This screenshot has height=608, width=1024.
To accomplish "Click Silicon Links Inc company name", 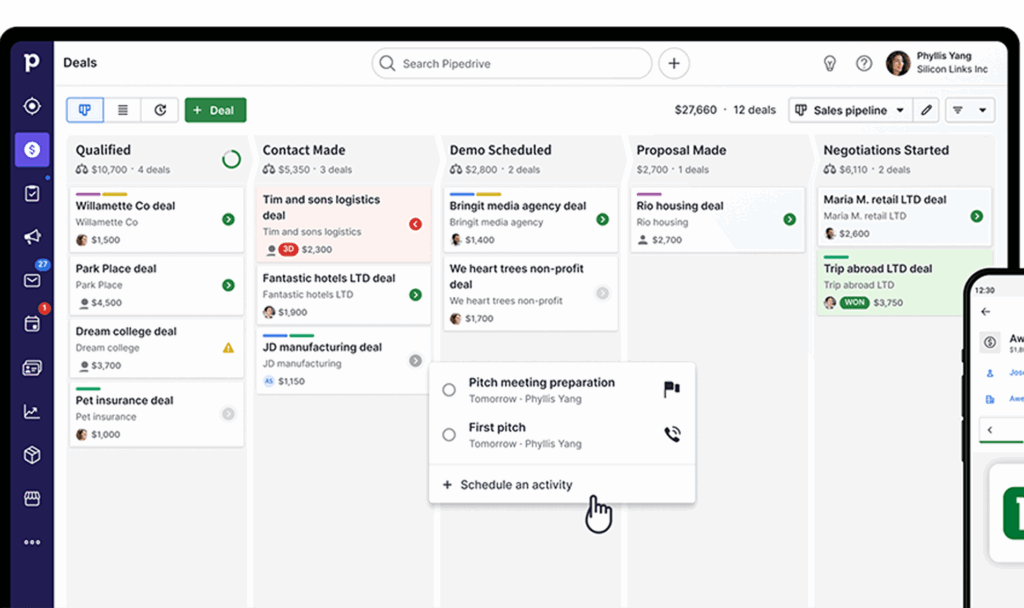I will coord(952,69).
